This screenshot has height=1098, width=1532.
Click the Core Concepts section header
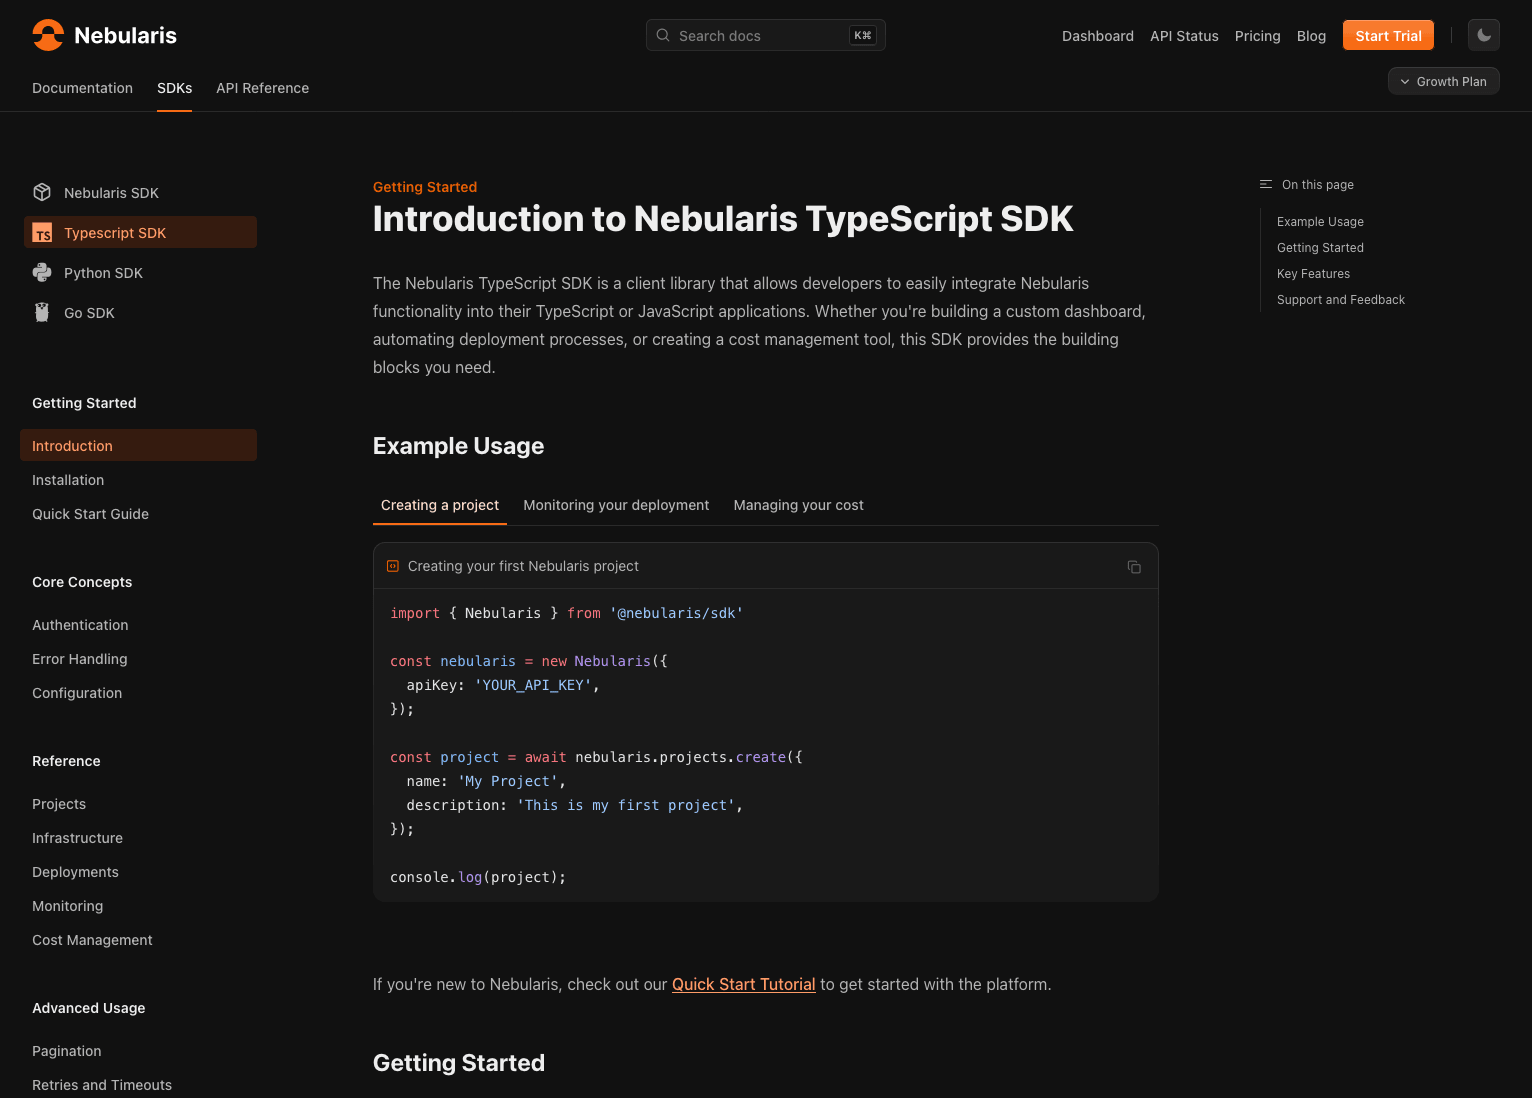point(82,582)
